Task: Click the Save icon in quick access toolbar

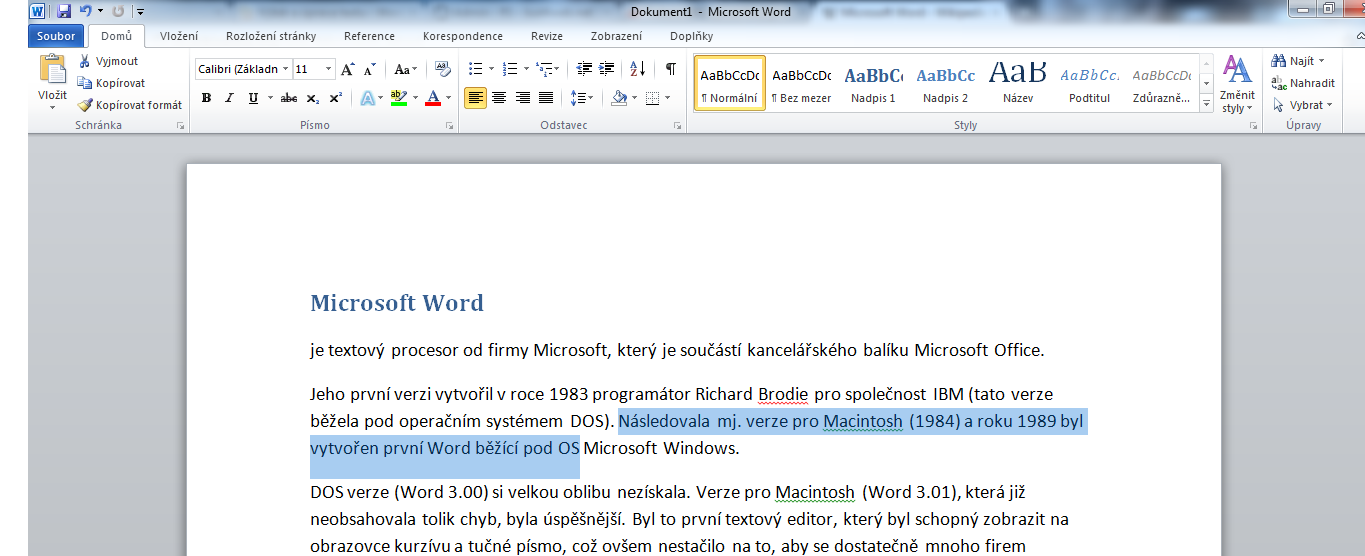Action: coord(64,11)
